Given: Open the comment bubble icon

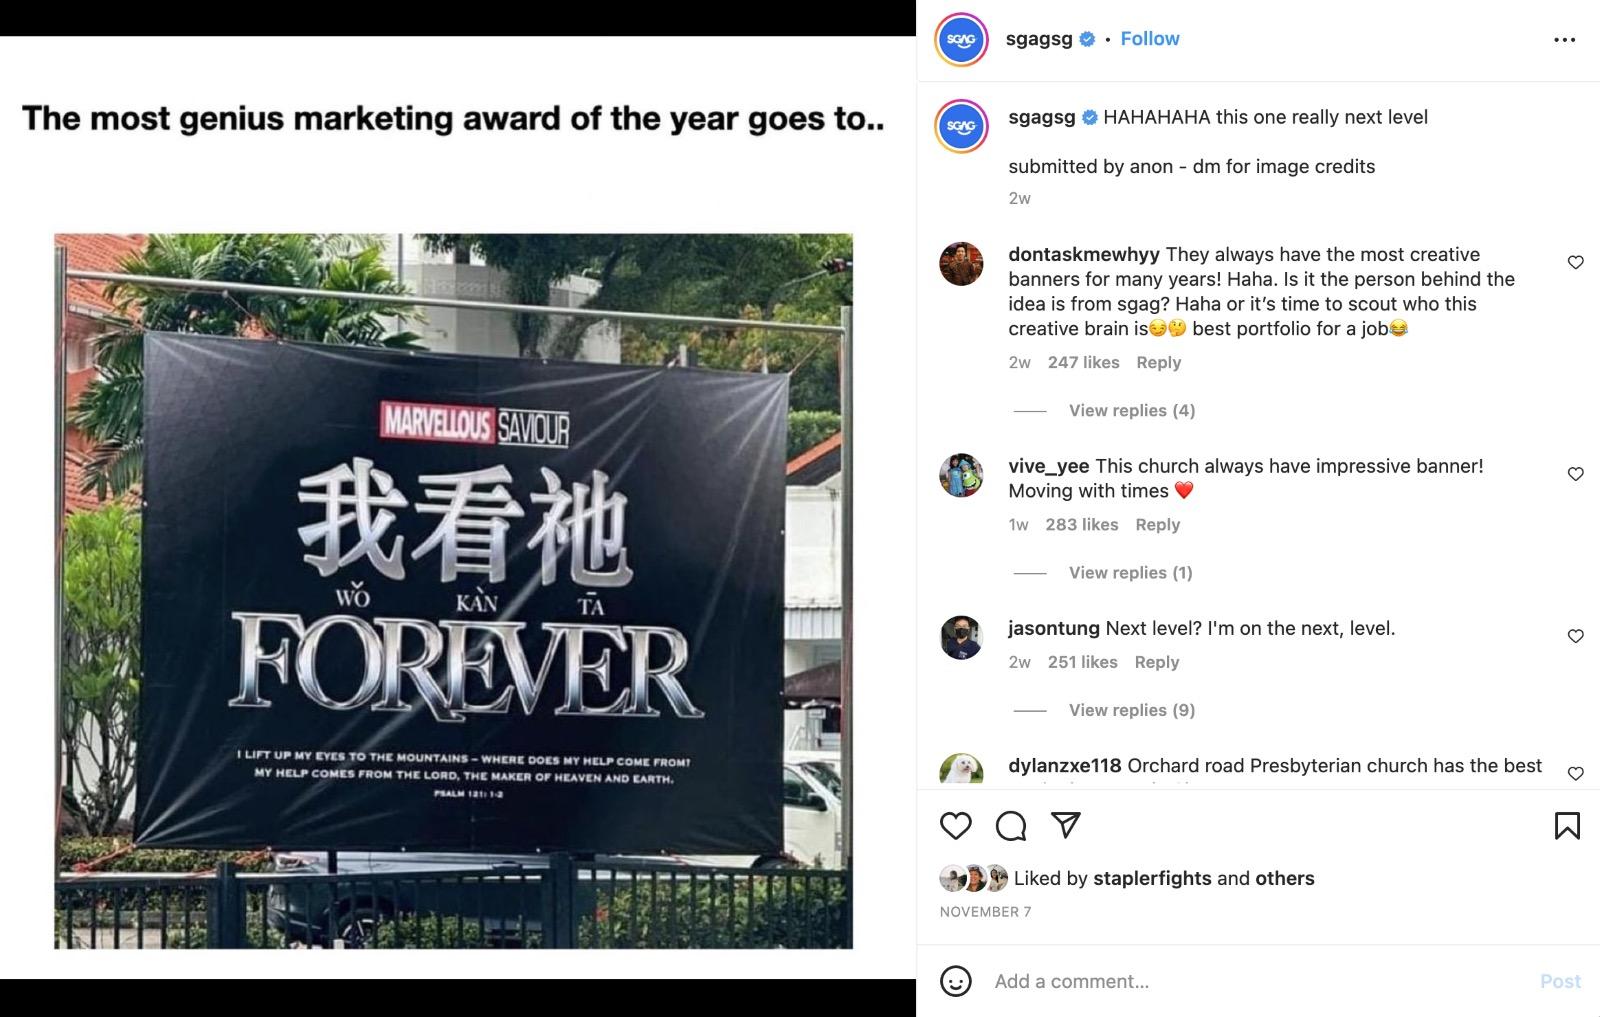Looking at the screenshot, I should pyautogui.click(x=1011, y=825).
